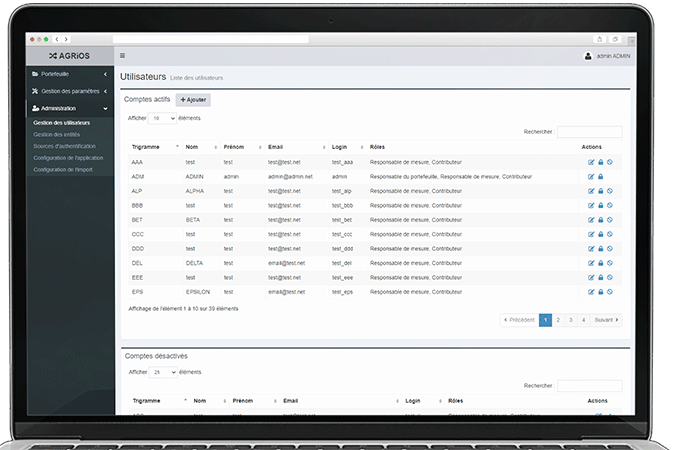Screen dimensions: 675x450
Task: Click the hamburger menu toggle icon
Action: (x=122, y=56)
